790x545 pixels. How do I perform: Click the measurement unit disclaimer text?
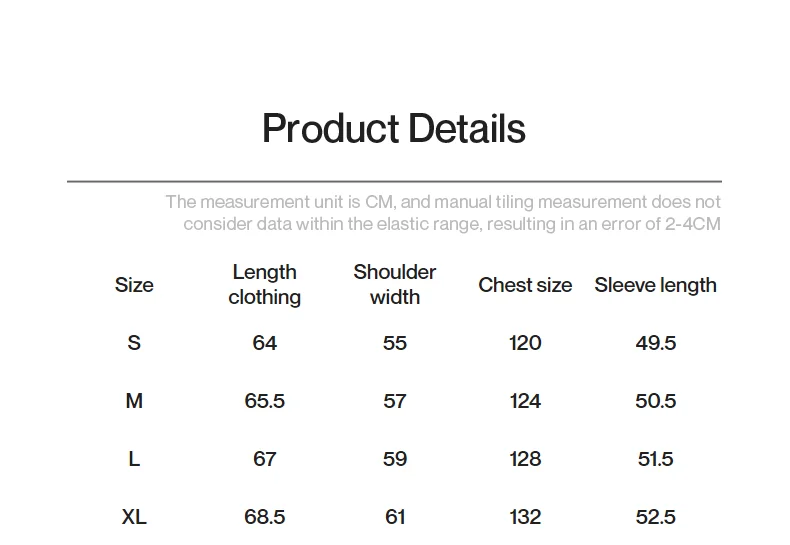pyautogui.click(x=443, y=213)
